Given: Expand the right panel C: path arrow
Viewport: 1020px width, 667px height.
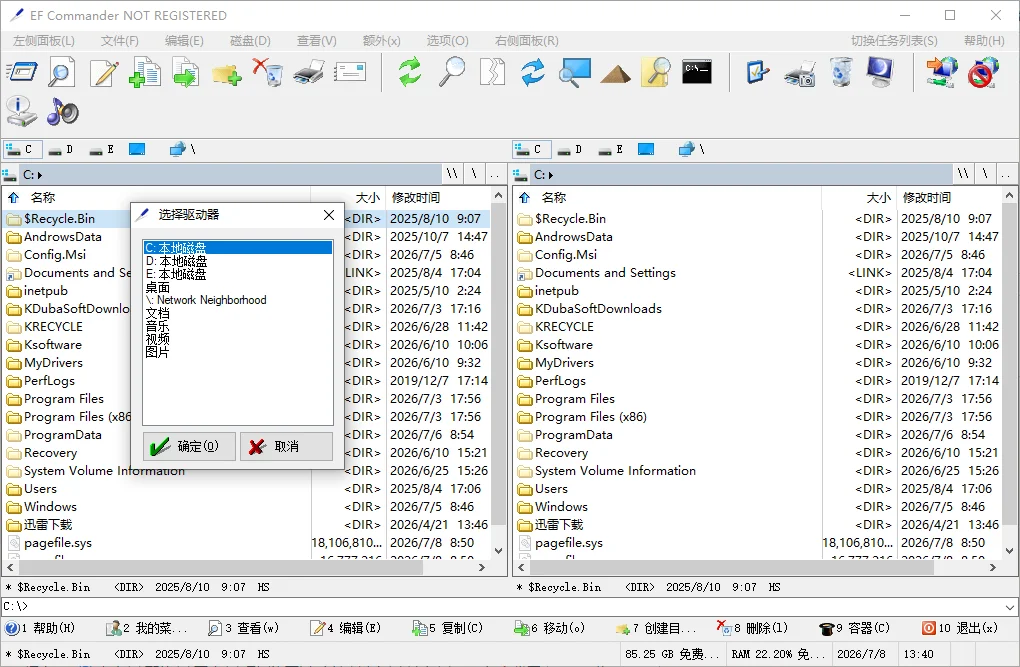Looking at the screenshot, I should pos(551,175).
